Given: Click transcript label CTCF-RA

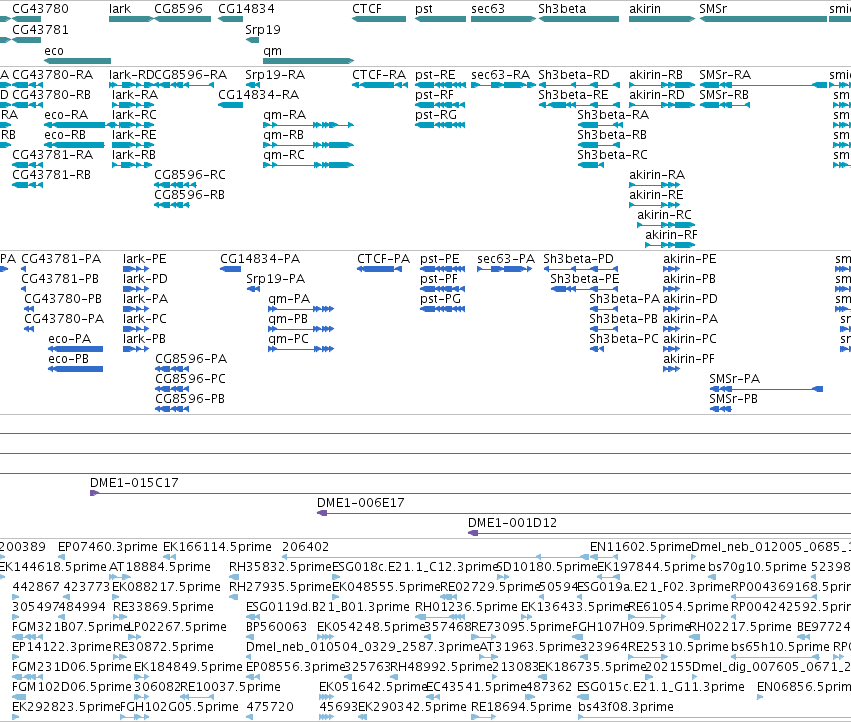Looking at the screenshot, I should (x=379, y=75).
